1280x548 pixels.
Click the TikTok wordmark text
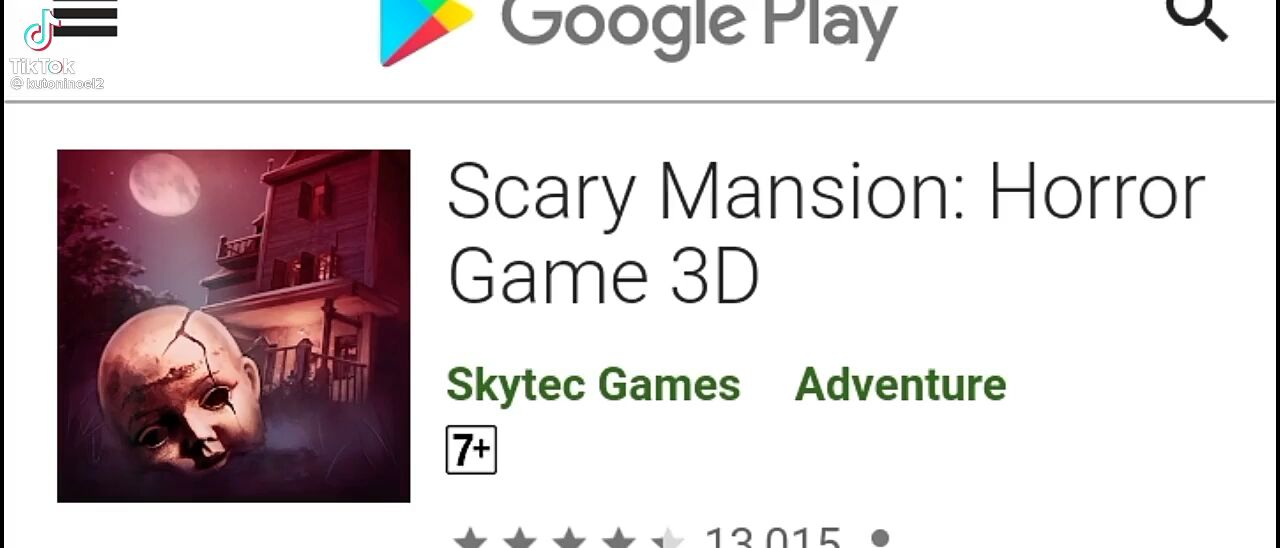(x=42, y=66)
